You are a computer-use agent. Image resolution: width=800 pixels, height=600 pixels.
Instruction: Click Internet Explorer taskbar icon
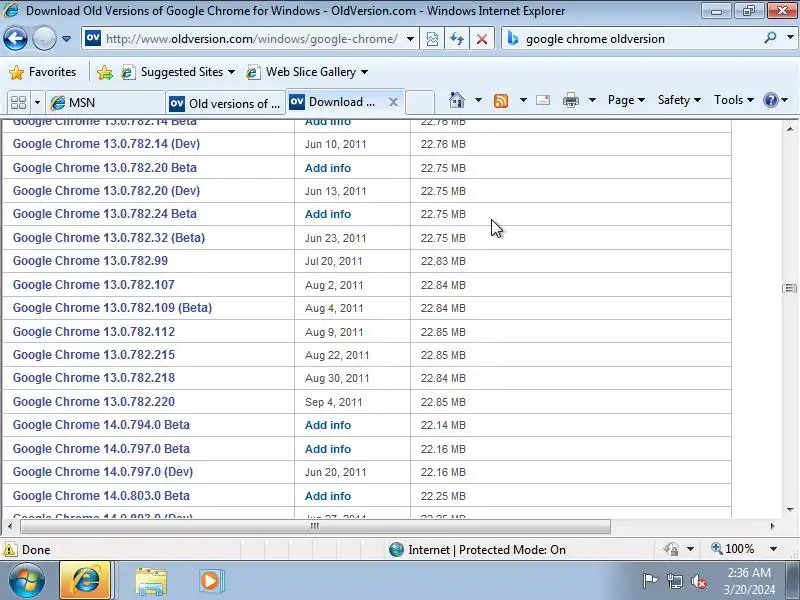pos(85,580)
